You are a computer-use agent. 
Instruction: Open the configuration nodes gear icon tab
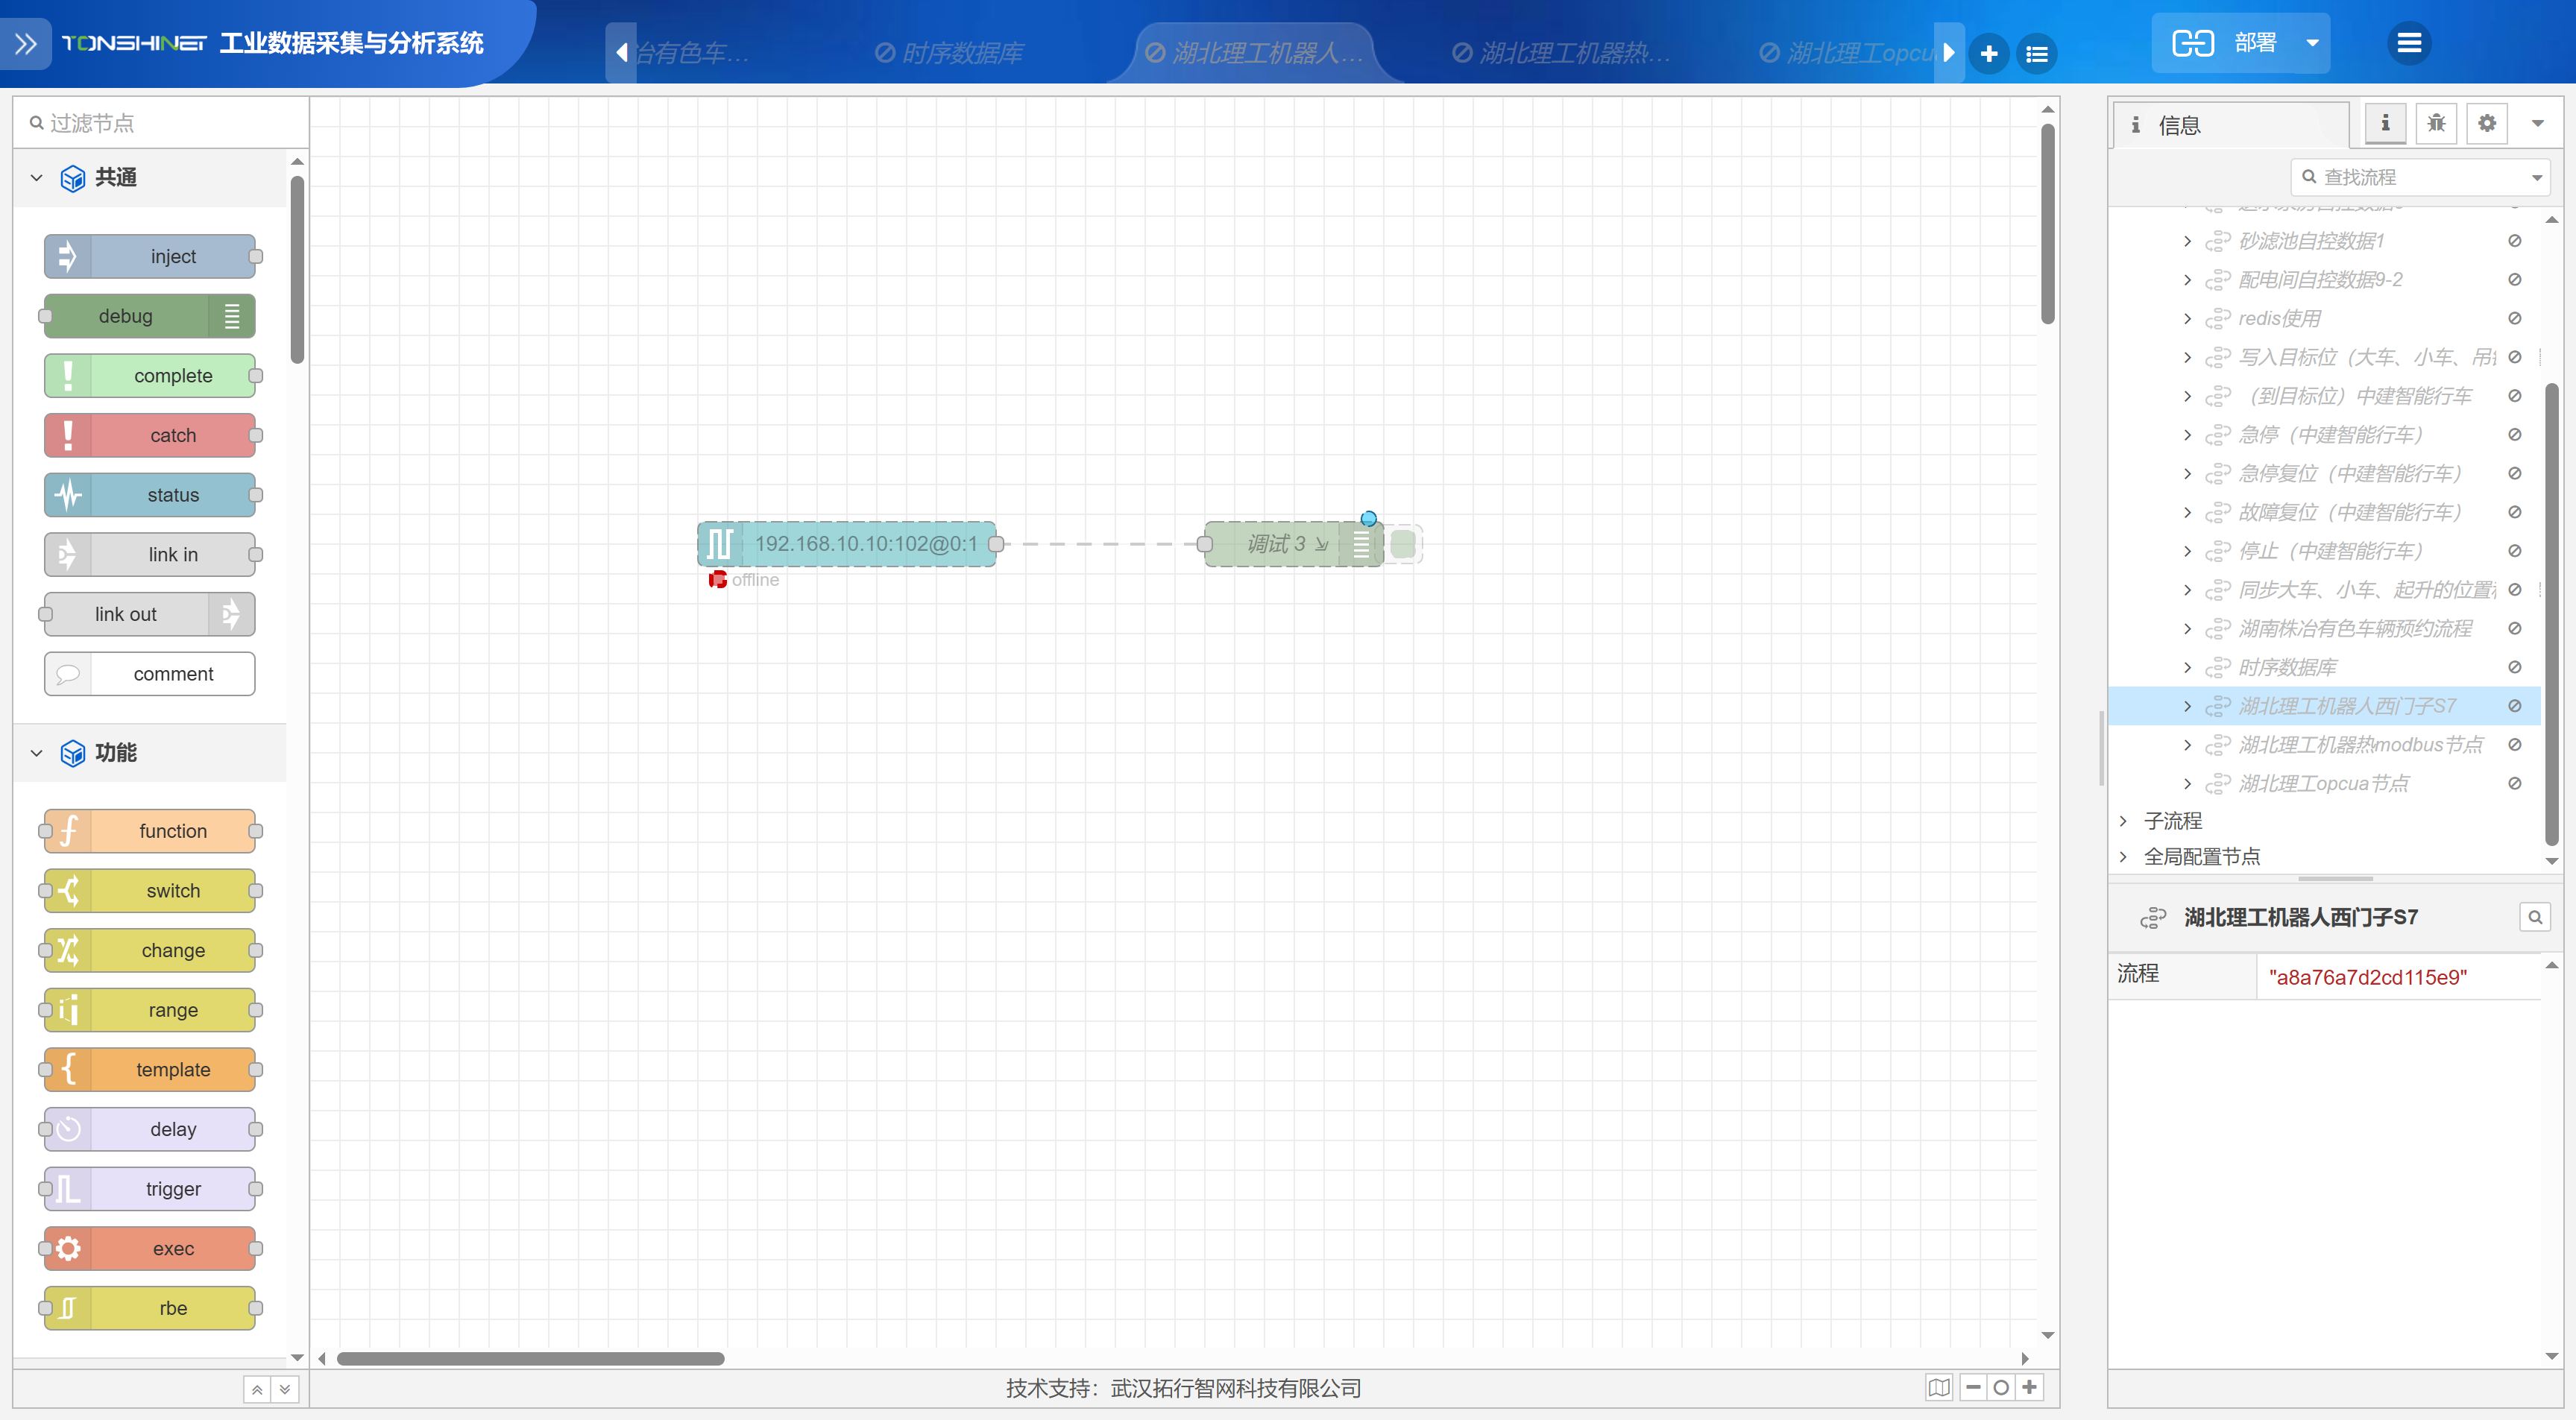tap(2486, 124)
